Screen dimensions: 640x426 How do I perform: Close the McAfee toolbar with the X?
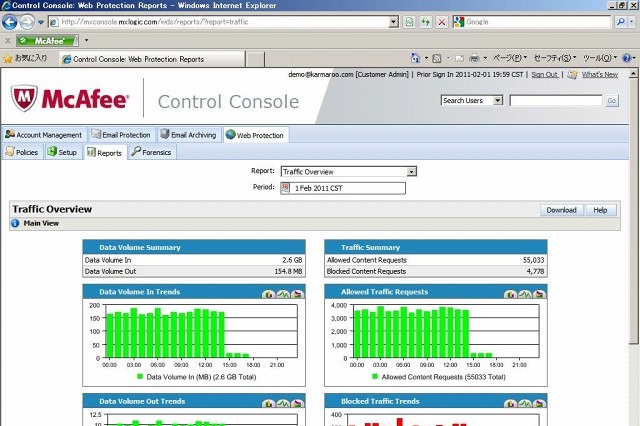(7, 40)
